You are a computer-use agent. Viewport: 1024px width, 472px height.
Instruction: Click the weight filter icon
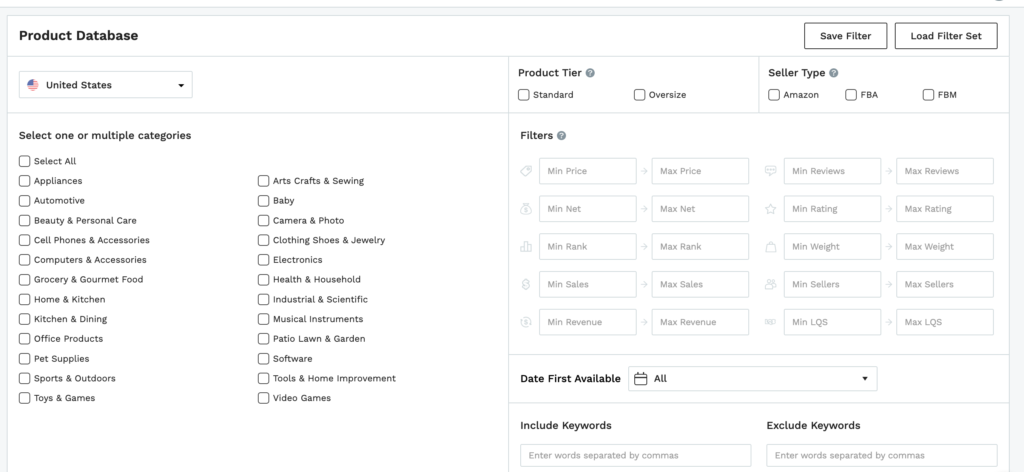click(771, 247)
